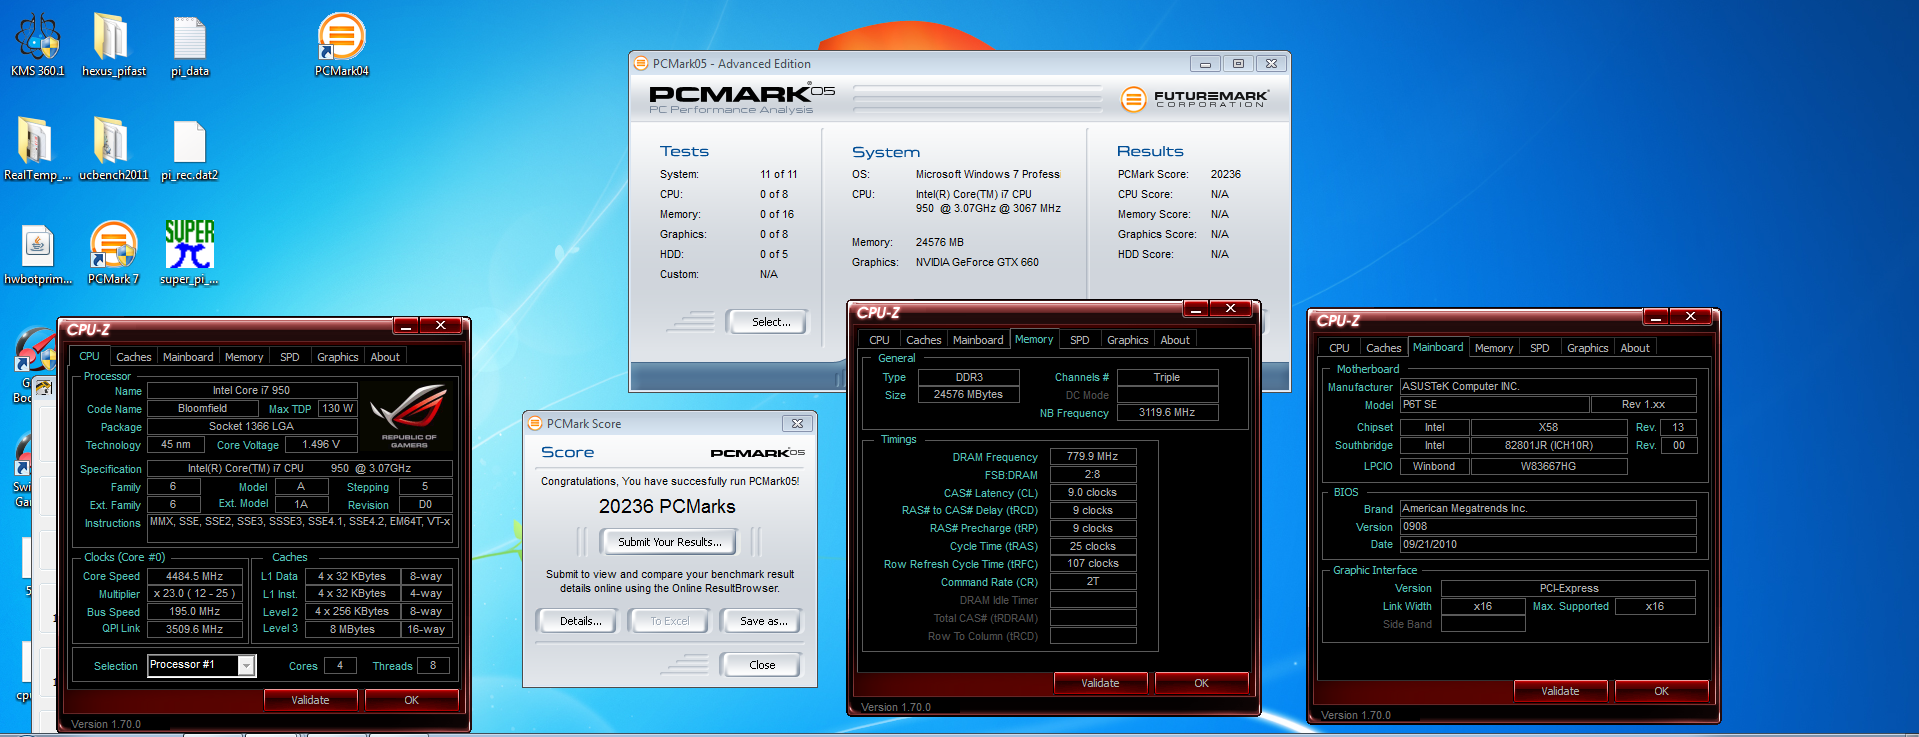This screenshot has width=1919, height=737.
Task: Launch the hwbotprime desktop icon
Action: (x=37, y=254)
